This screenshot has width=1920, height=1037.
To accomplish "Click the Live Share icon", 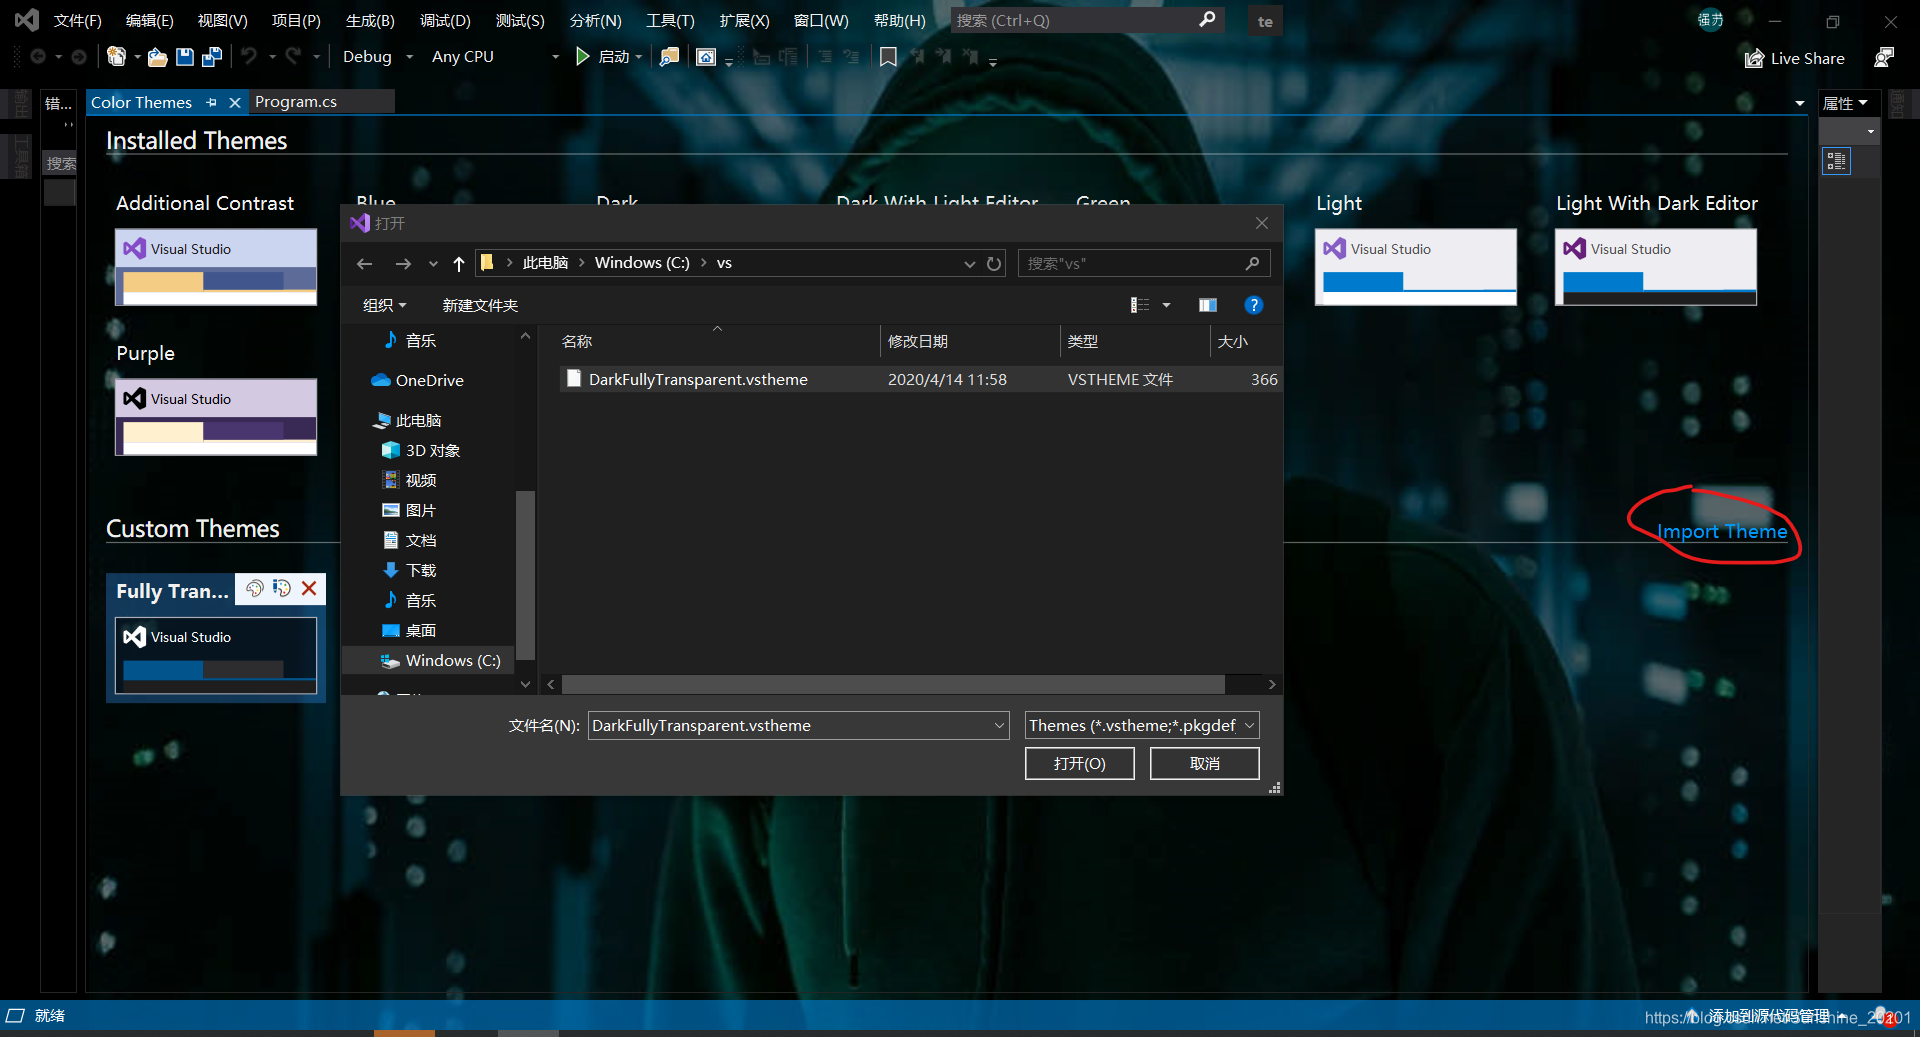I will pos(1754,59).
